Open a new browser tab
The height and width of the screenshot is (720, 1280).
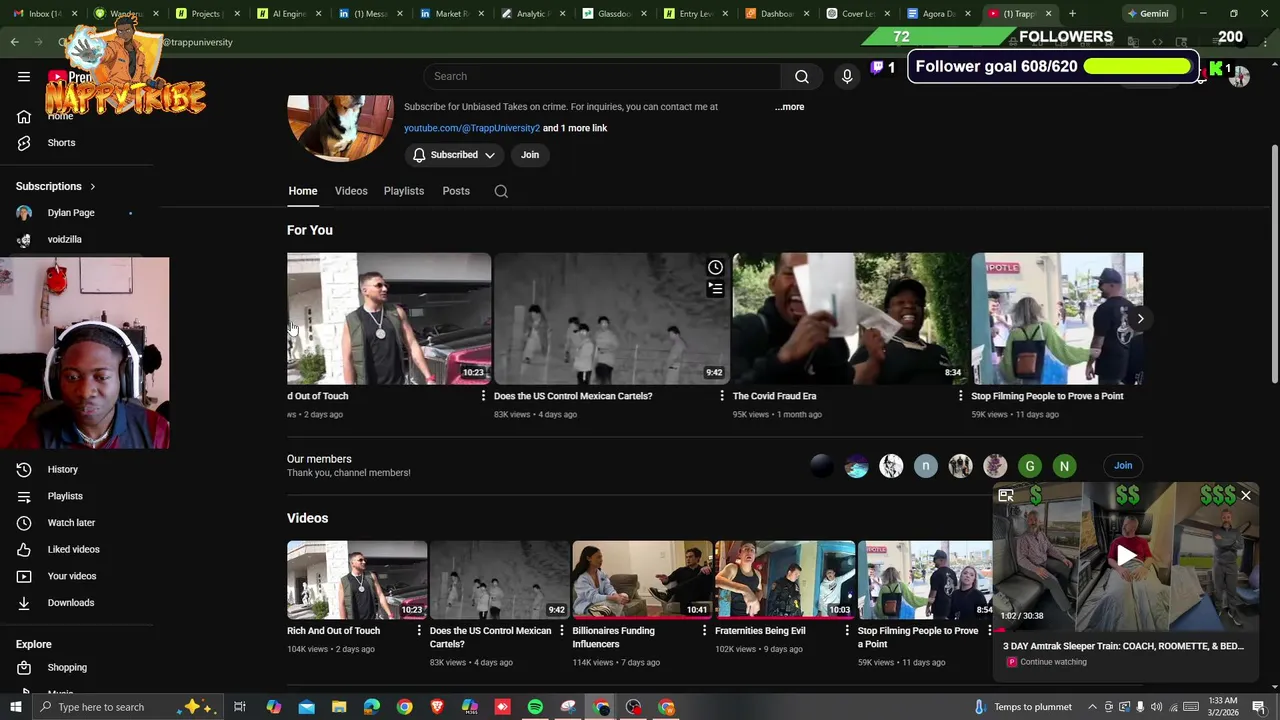1072,14
